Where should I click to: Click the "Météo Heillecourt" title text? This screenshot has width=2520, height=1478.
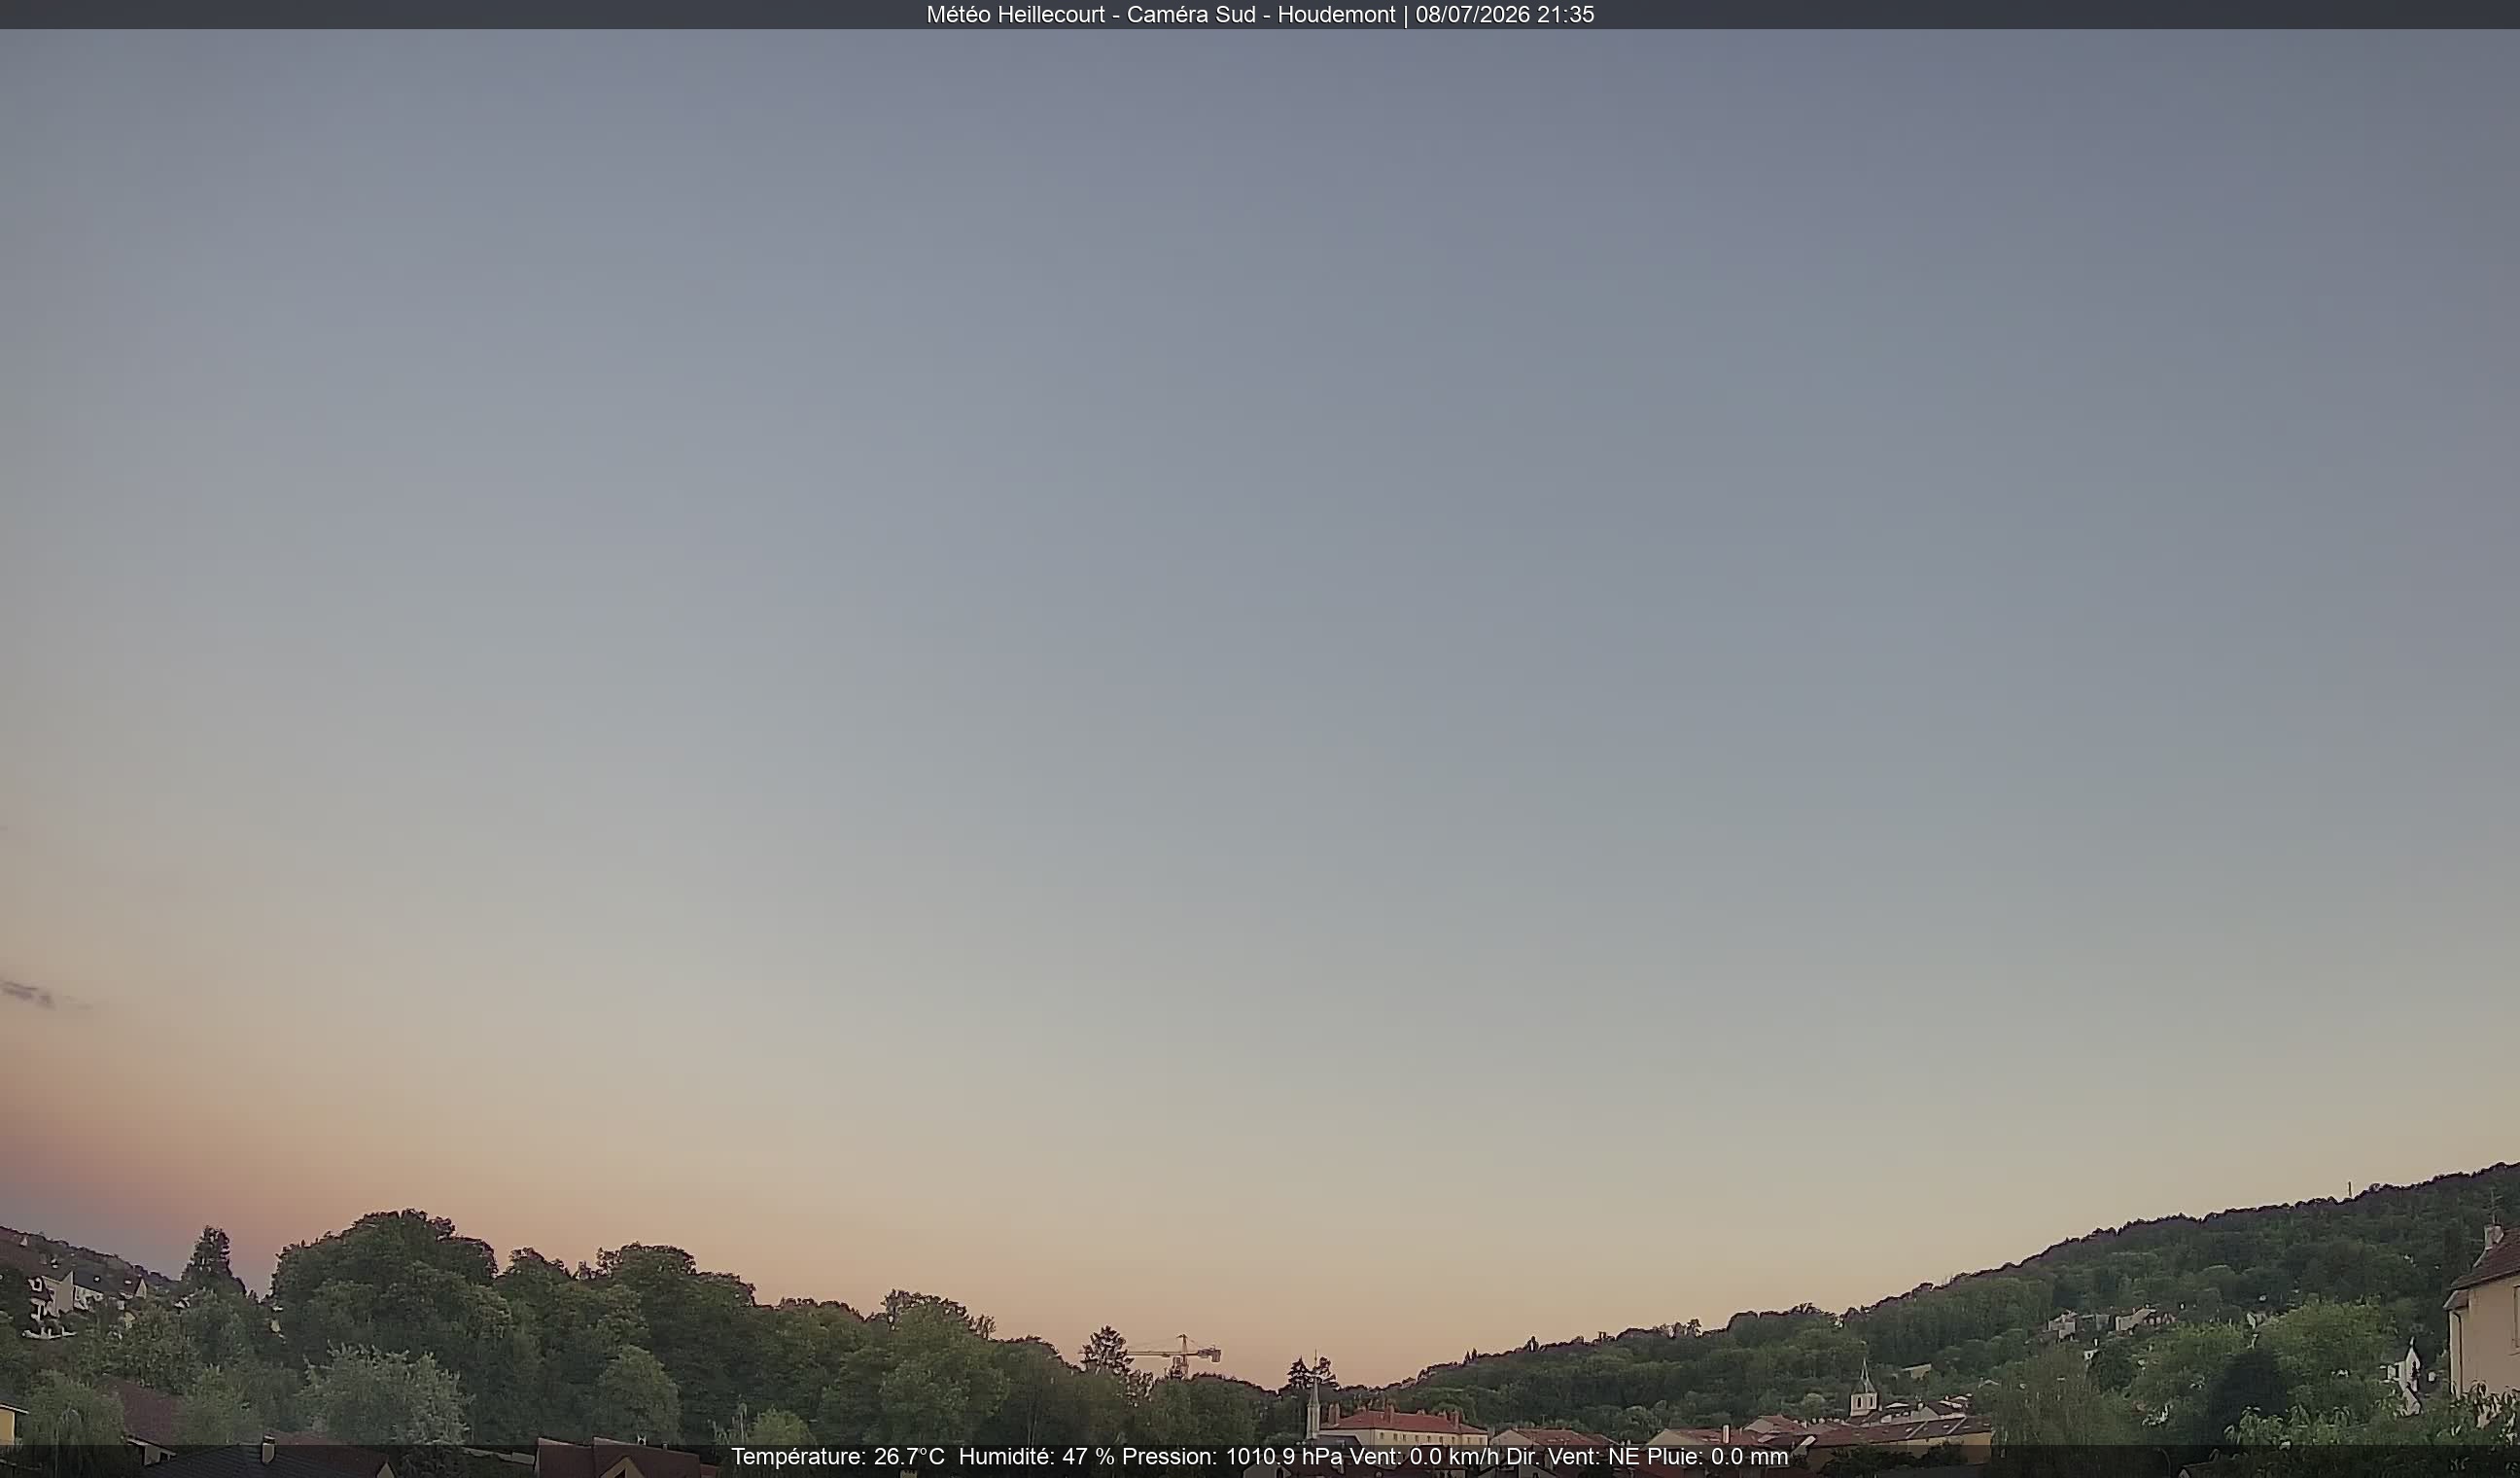click(1015, 15)
